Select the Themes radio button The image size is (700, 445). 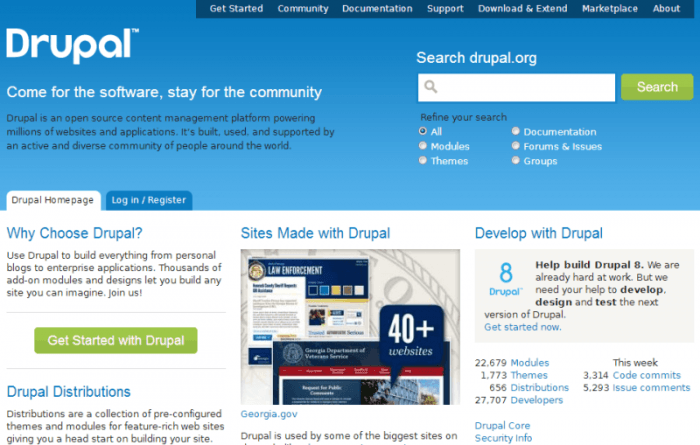[423, 160]
